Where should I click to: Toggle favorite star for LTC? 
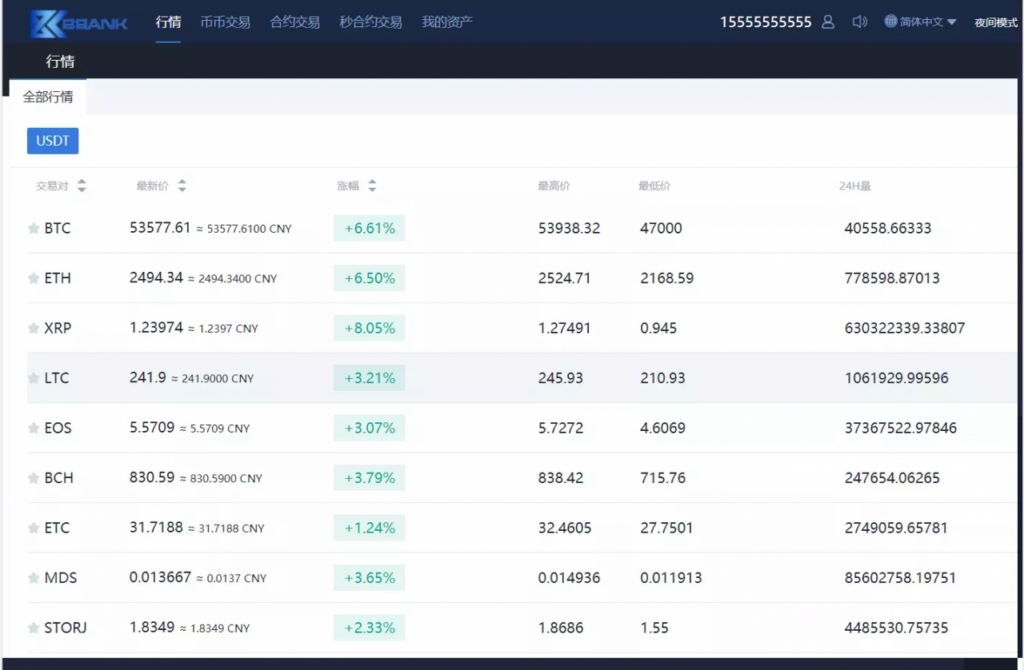tap(33, 378)
